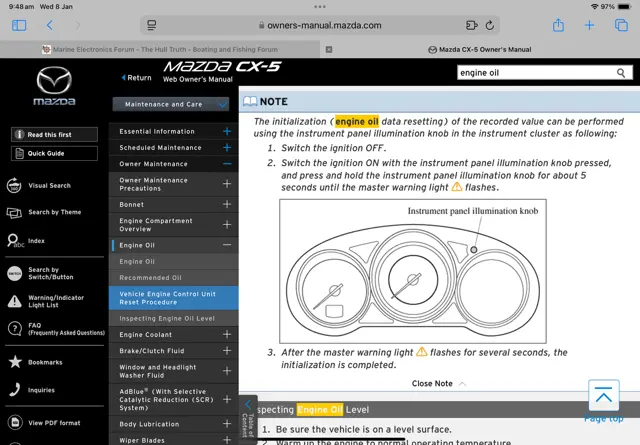
Task: Click the Mazda logo
Action: [x=54, y=86]
